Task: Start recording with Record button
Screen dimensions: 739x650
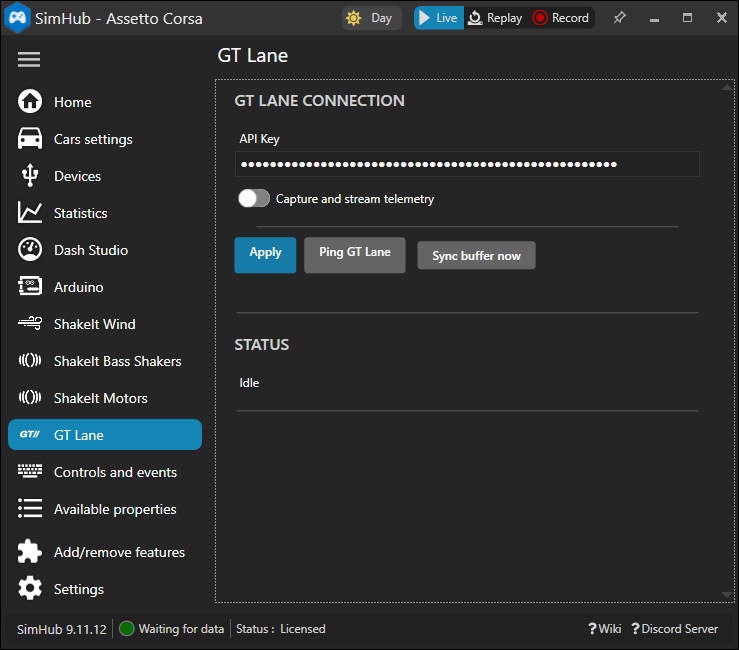Action: click(560, 18)
